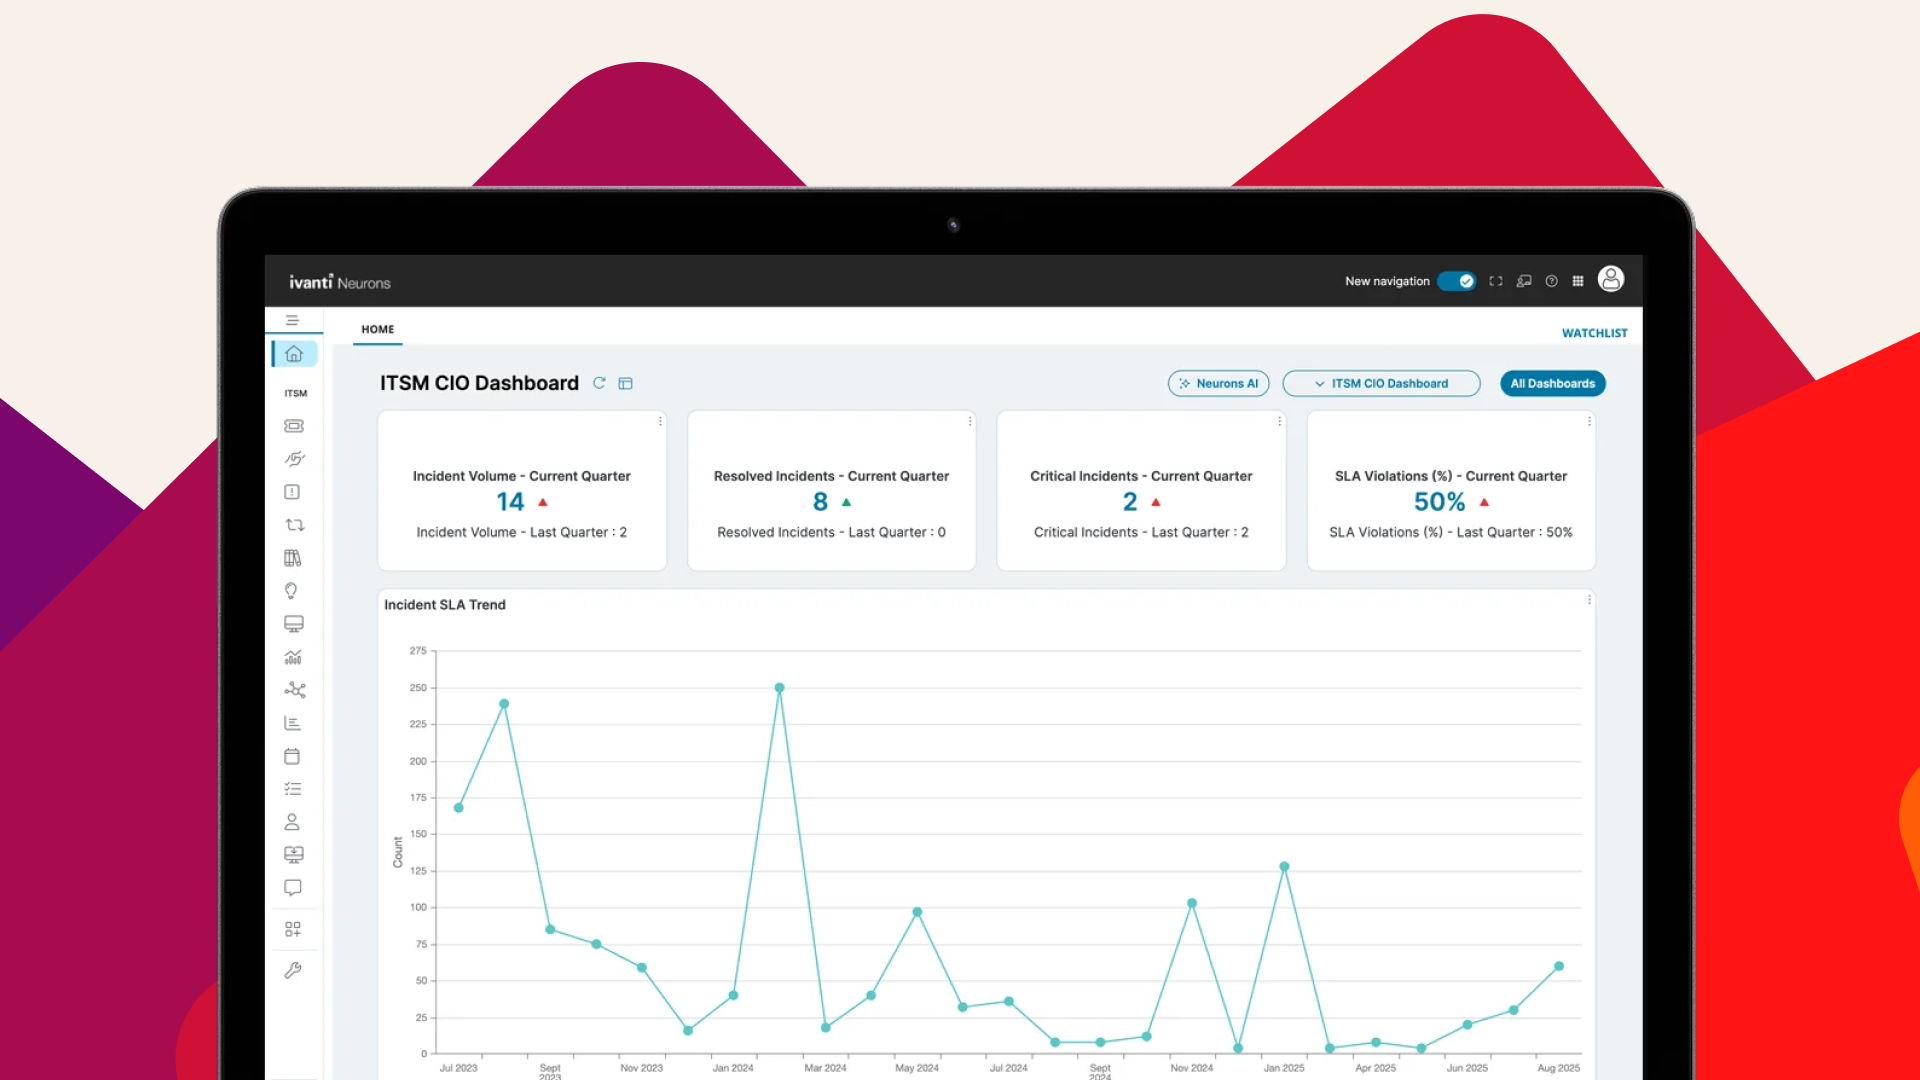Viewport: 1920px width, 1080px height.
Task: Open the app launcher grid in top bar
Action: pos(1578,281)
